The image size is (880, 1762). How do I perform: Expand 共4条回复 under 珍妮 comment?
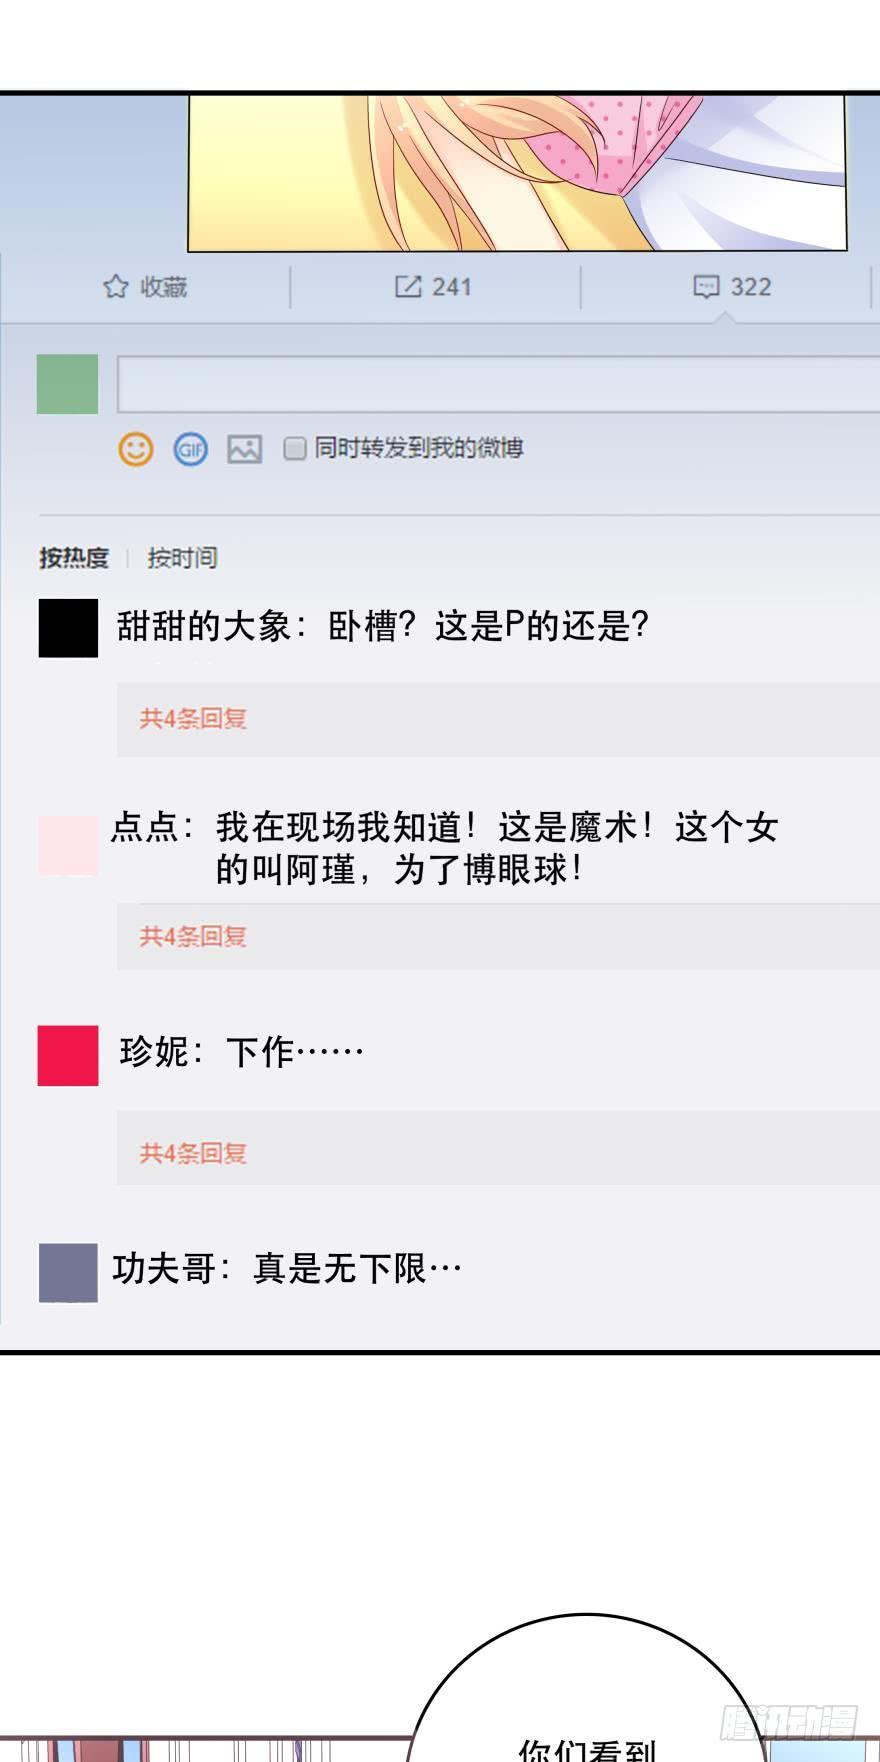coord(193,1154)
